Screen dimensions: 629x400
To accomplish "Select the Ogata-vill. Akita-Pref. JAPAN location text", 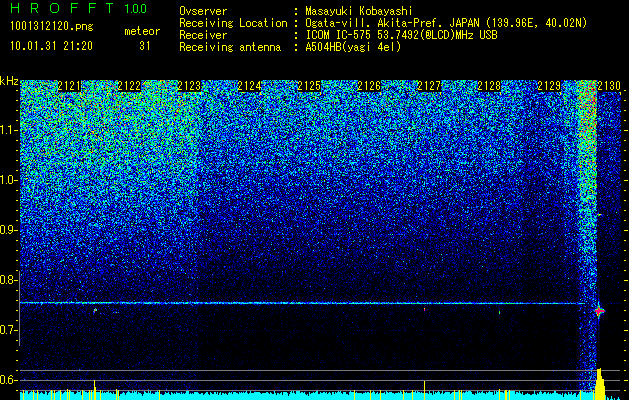I will point(446,23).
